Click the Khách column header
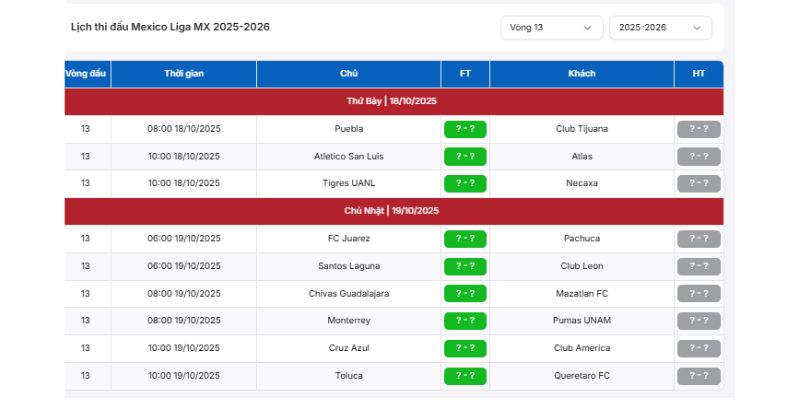This screenshot has width=800, height=400. tap(582, 74)
